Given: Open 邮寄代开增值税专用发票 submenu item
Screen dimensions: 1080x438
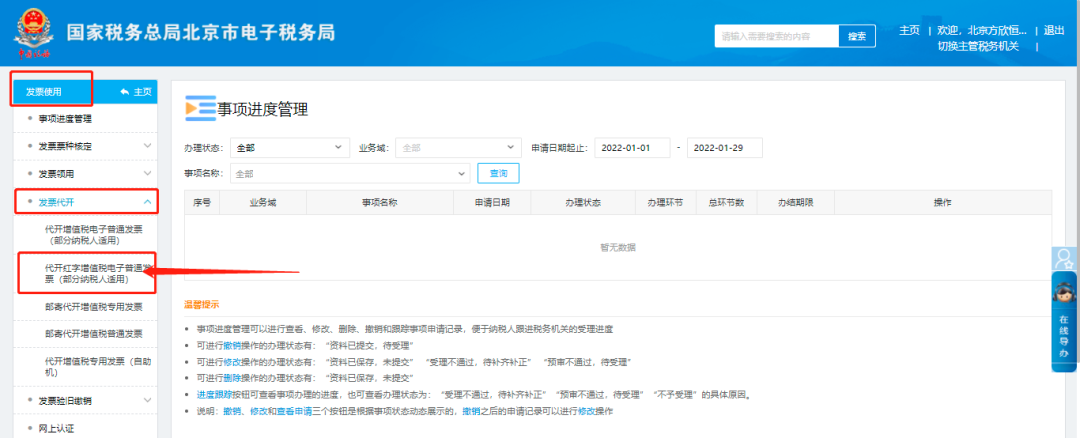Looking at the screenshot, I should point(94,306).
